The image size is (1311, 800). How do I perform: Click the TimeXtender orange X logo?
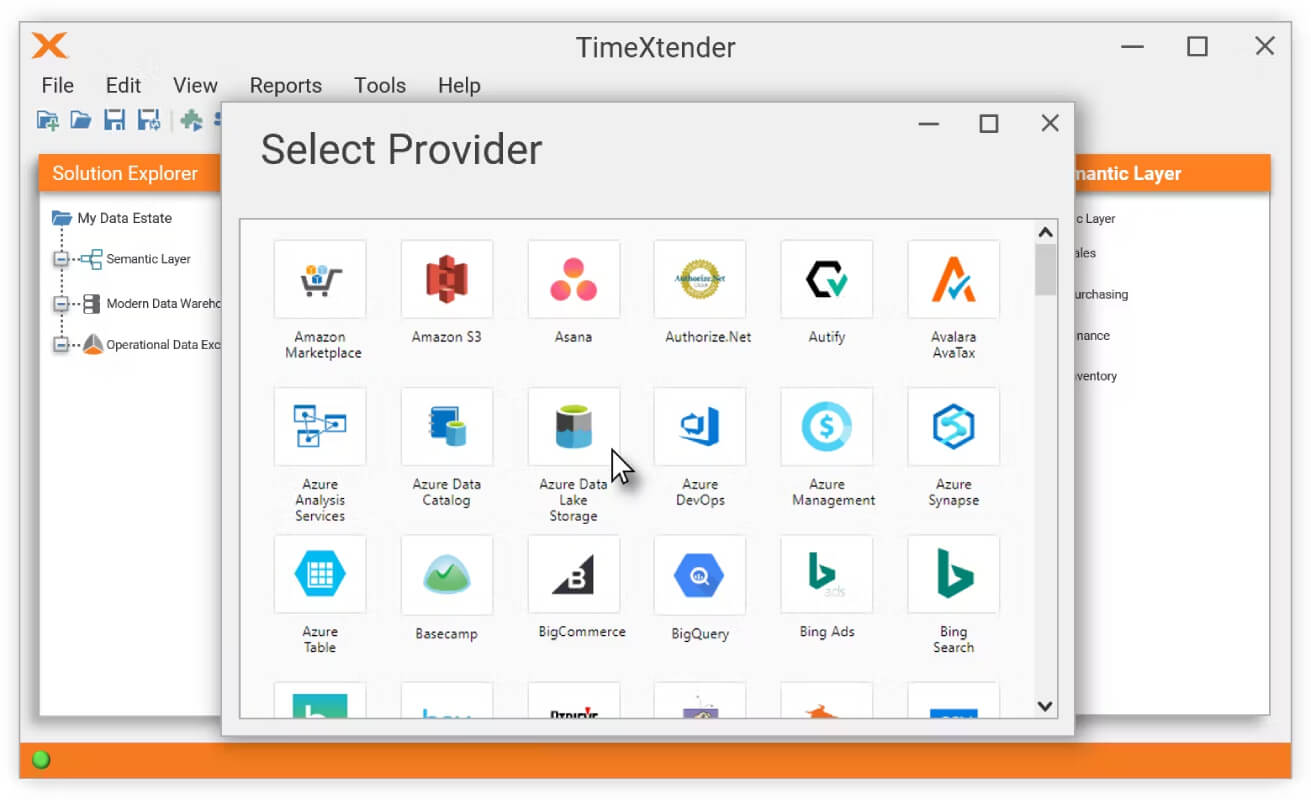(x=50, y=46)
